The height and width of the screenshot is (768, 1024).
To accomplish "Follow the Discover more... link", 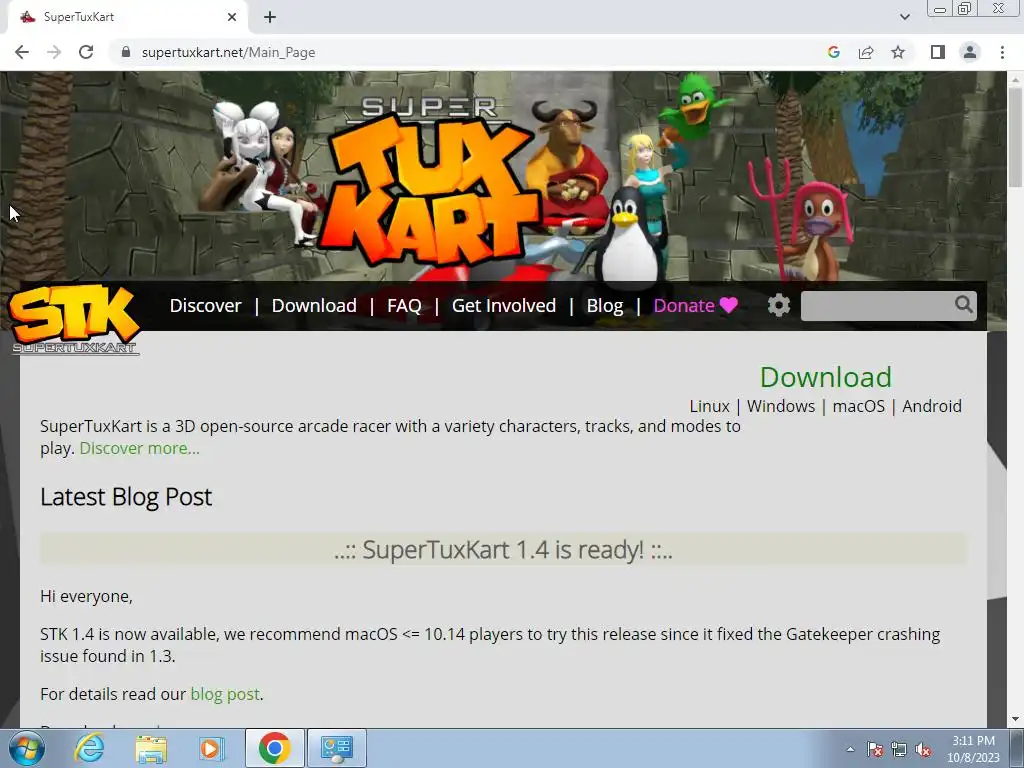I will 140,449.
